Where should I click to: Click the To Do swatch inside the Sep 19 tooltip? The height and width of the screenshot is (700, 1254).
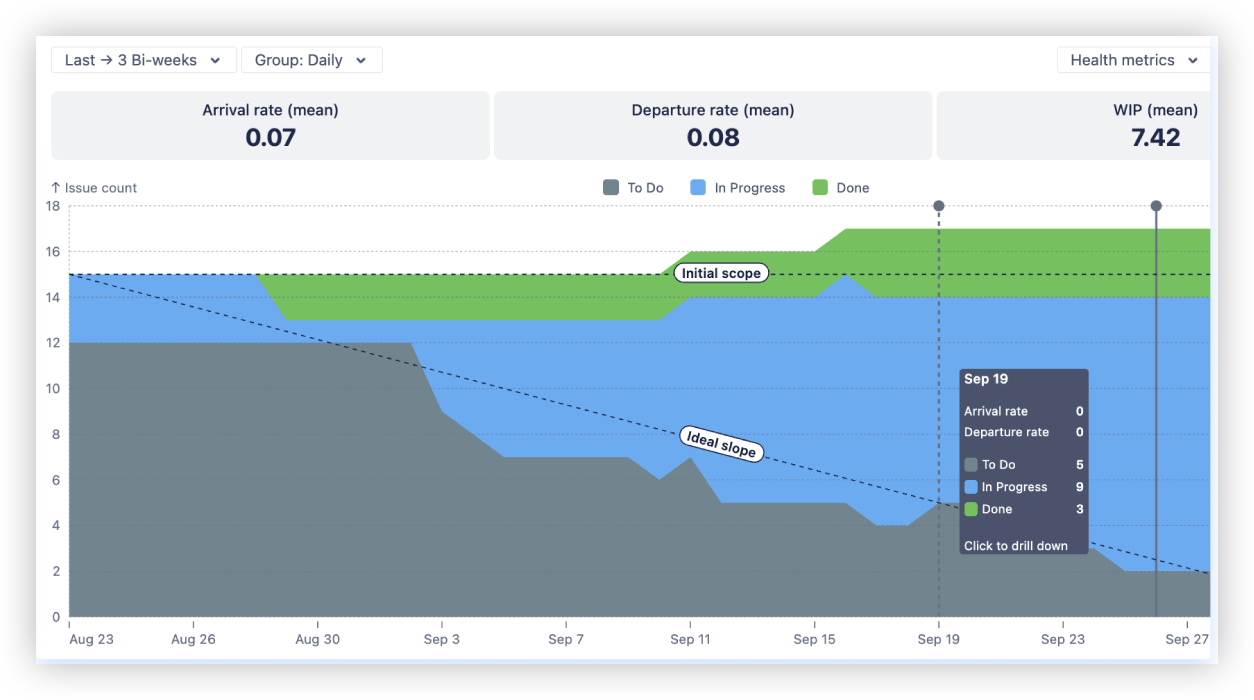click(971, 464)
